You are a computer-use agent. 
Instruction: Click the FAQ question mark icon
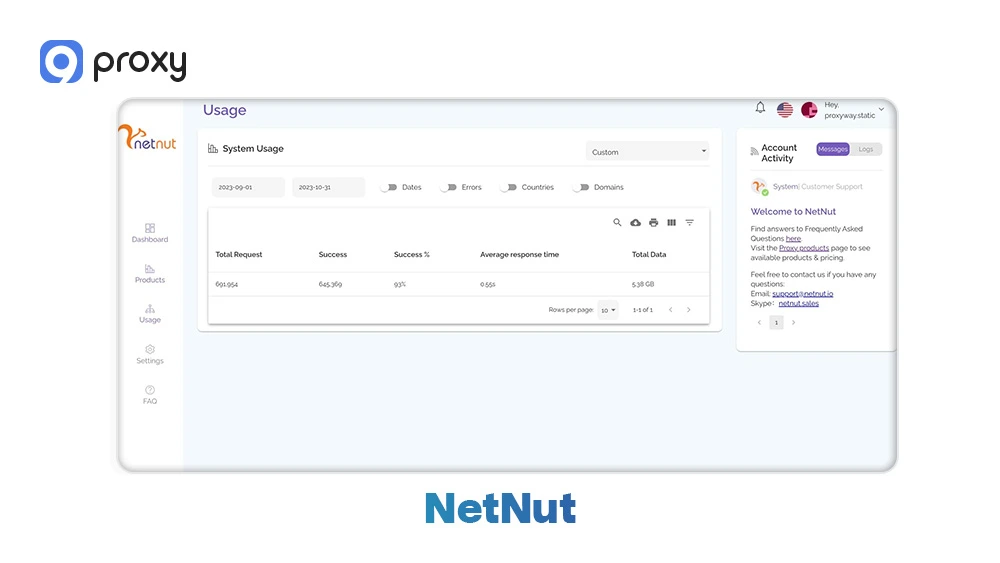[x=150, y=390]
